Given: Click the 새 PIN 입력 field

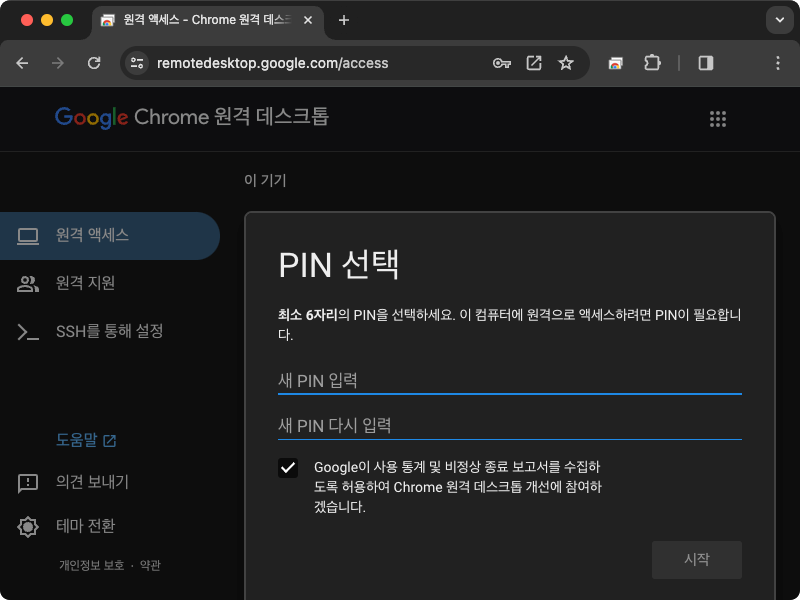Looking at the screenshot, I should [509, 381].
